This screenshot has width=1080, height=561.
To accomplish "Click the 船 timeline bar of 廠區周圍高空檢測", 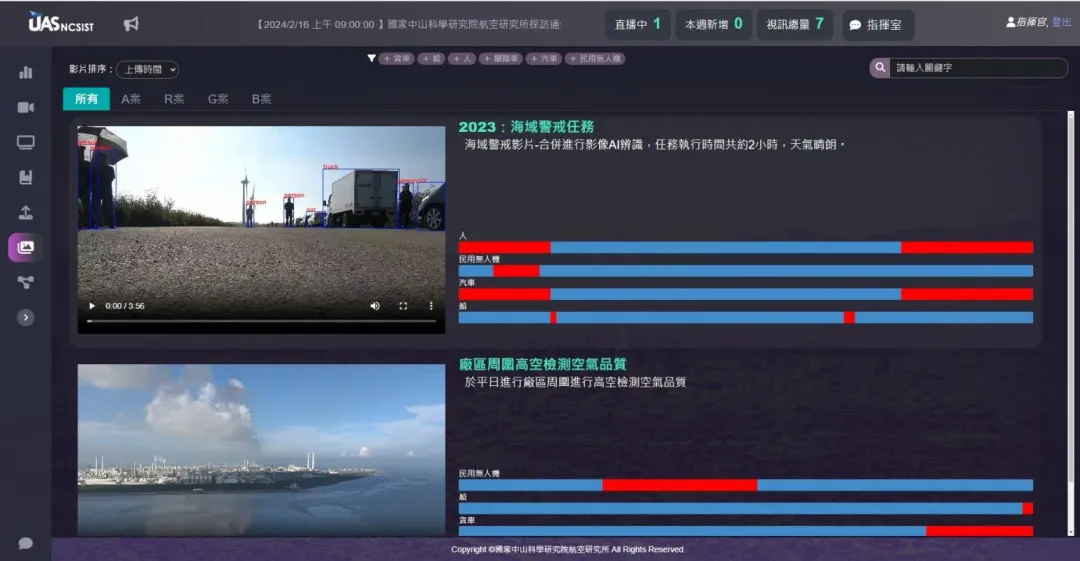I will tap(746, 509).
